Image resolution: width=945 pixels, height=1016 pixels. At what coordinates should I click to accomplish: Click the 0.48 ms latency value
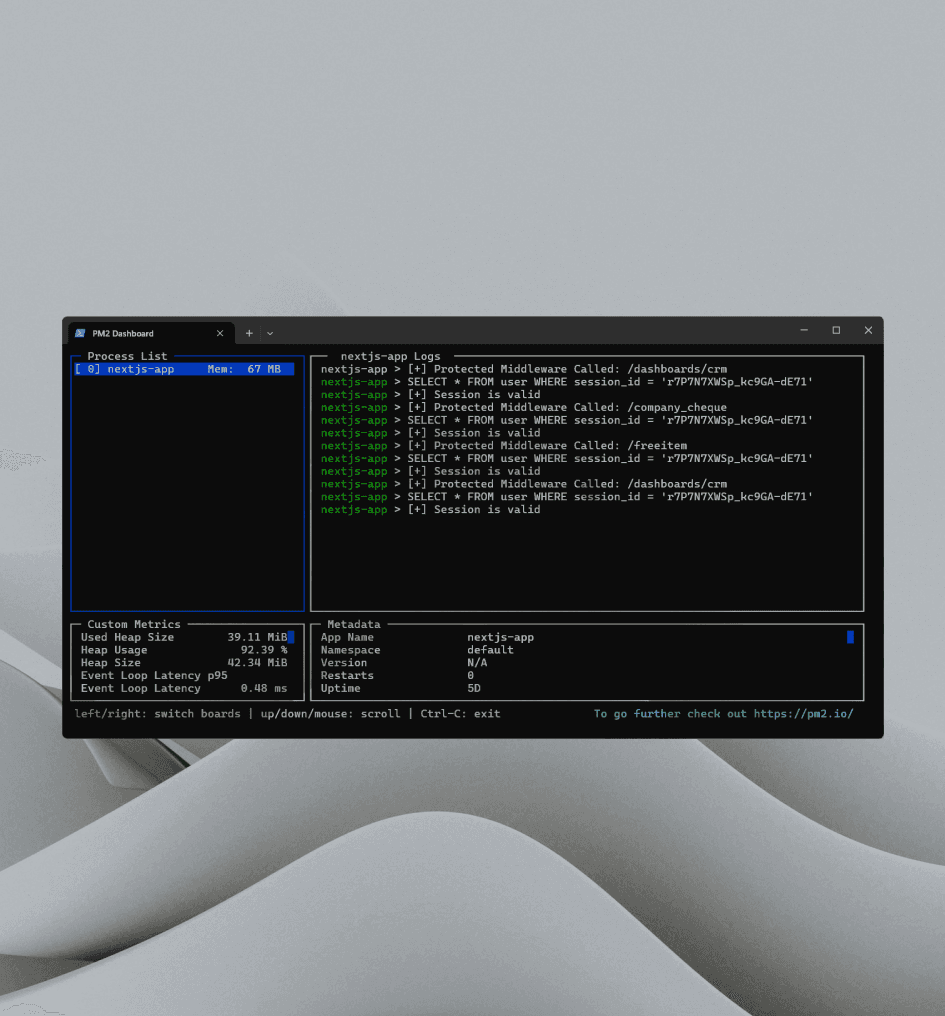tap(264, 688)
